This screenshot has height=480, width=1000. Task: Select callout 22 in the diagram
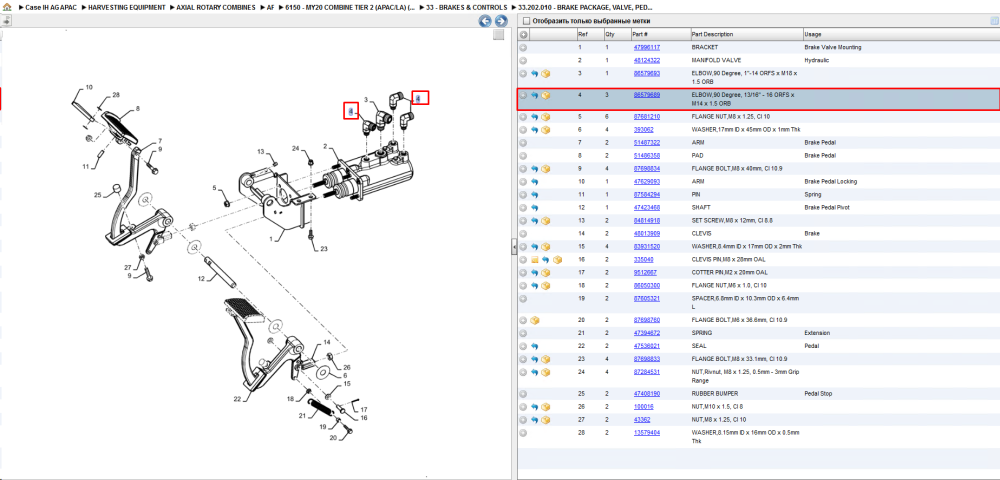tap(237, 400)
